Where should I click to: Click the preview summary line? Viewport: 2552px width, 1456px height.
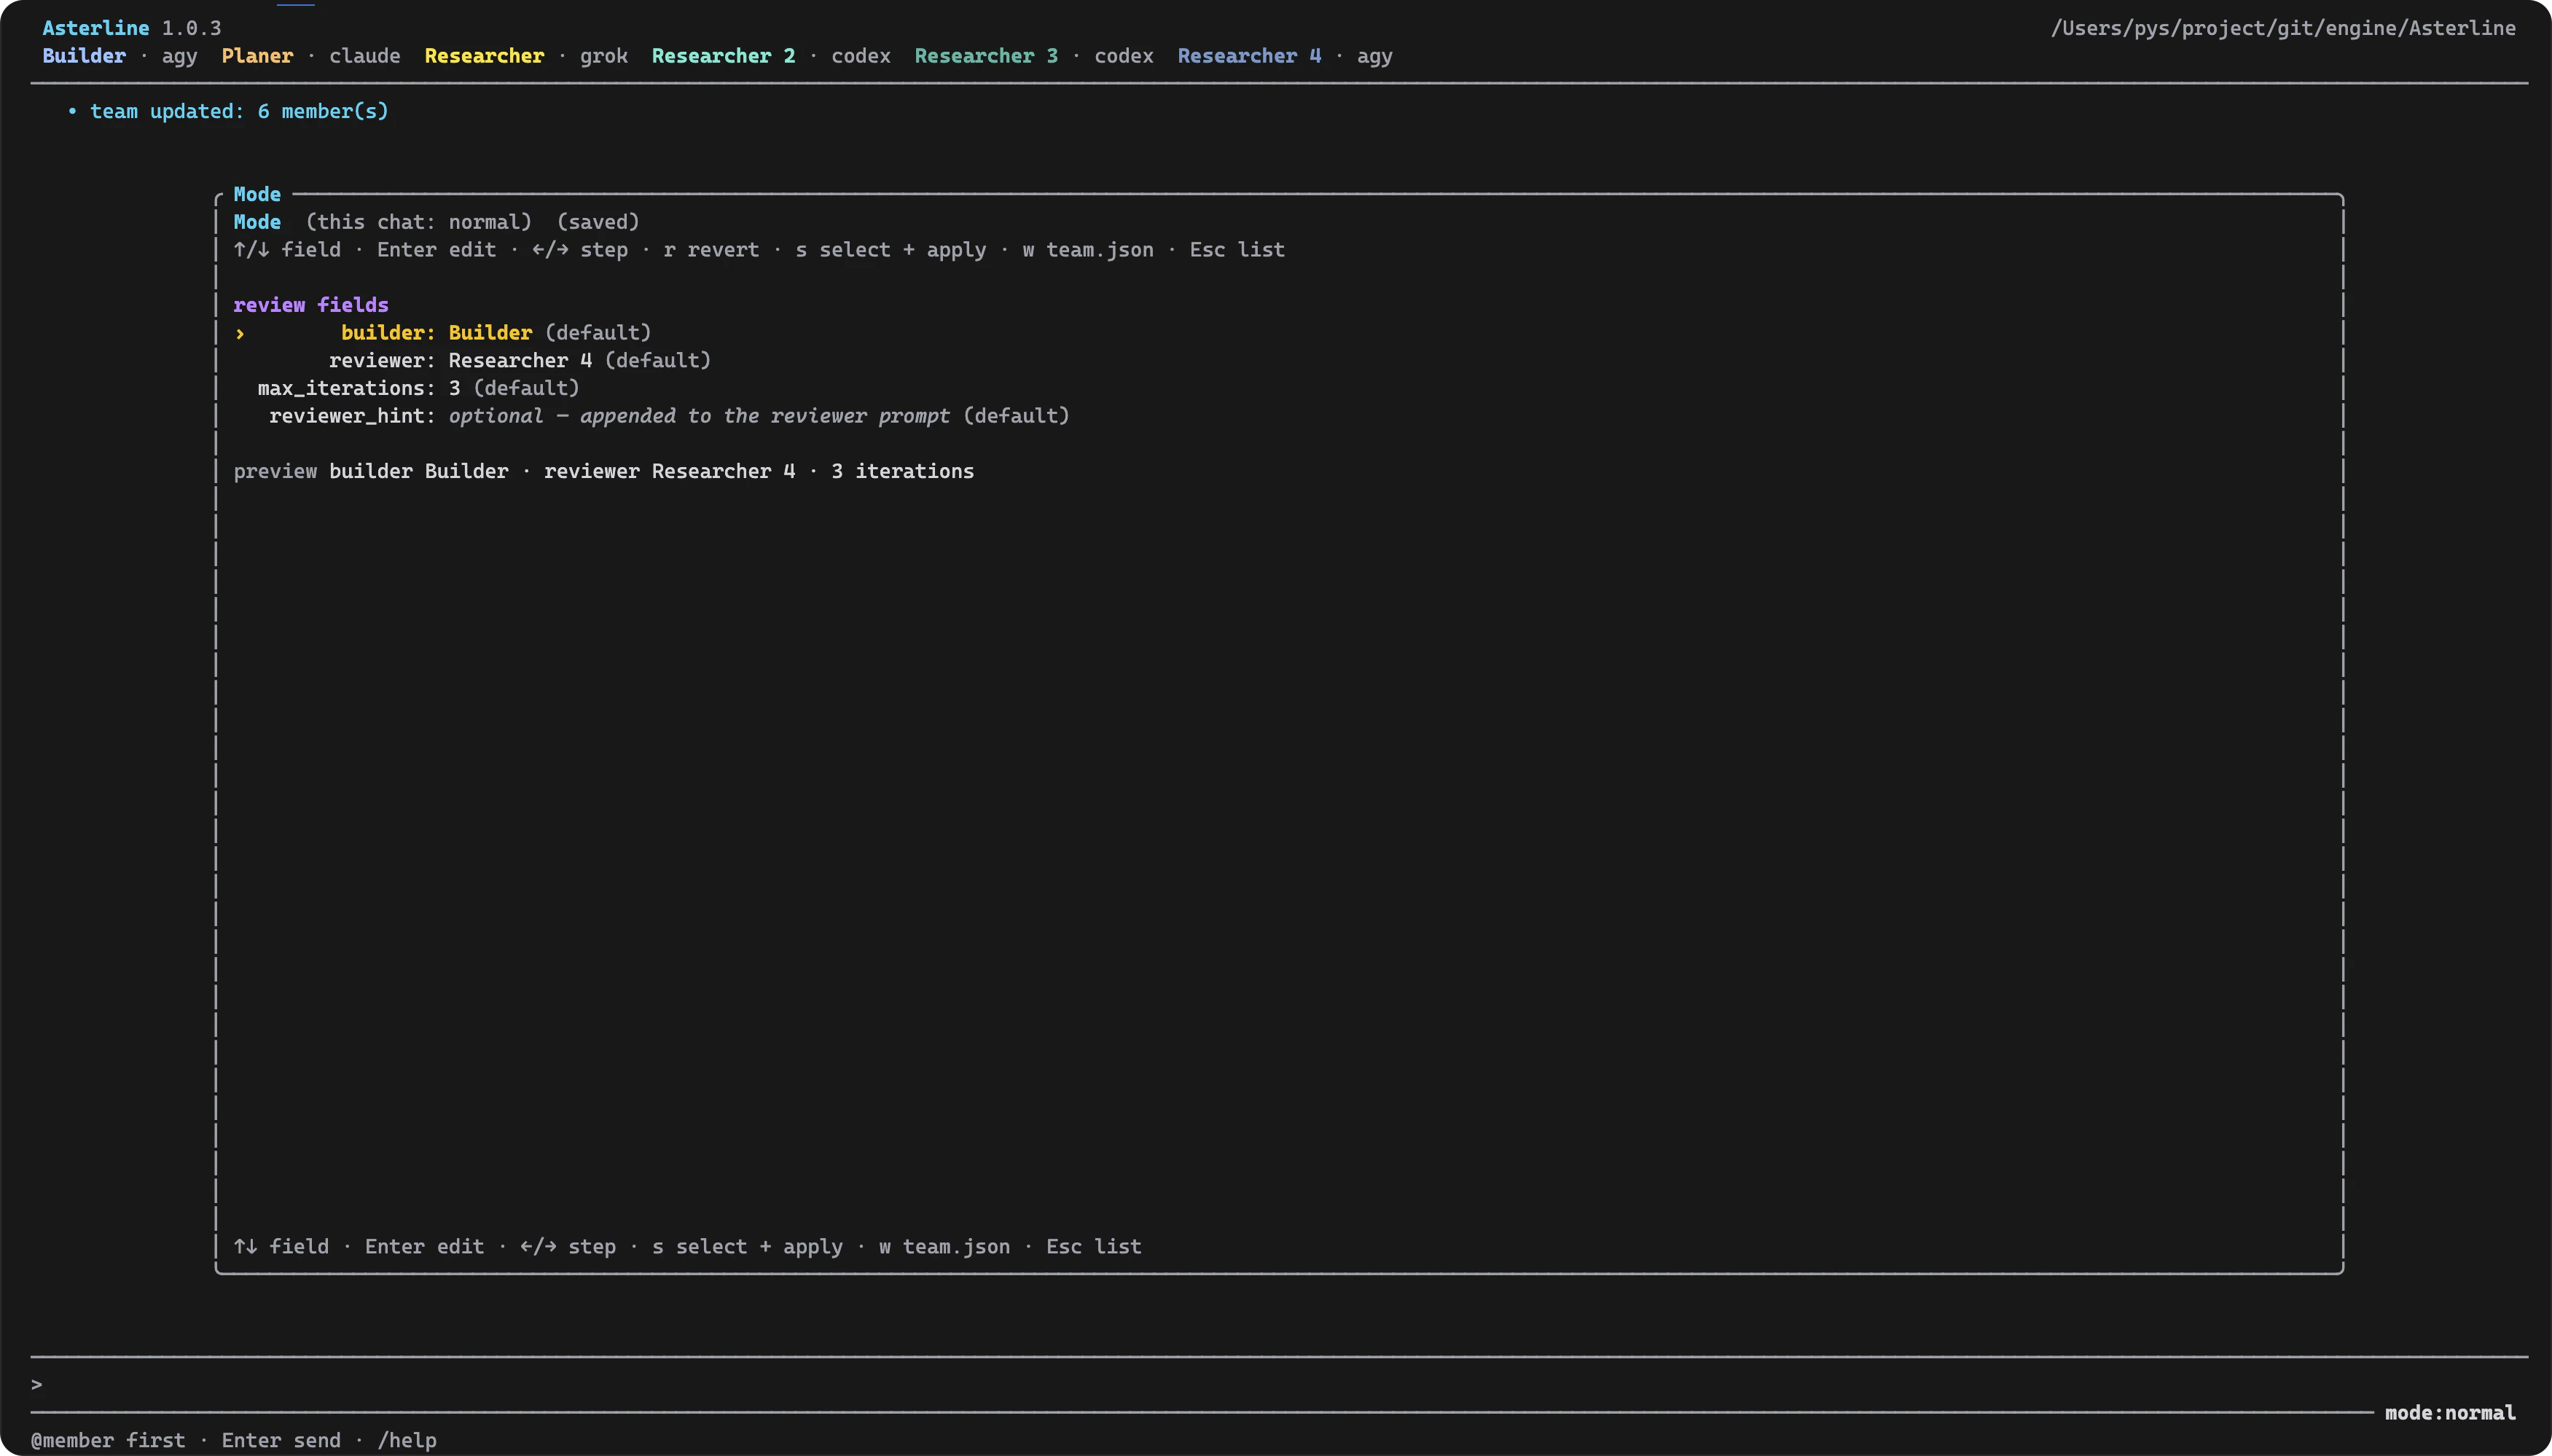click(604, 471)
